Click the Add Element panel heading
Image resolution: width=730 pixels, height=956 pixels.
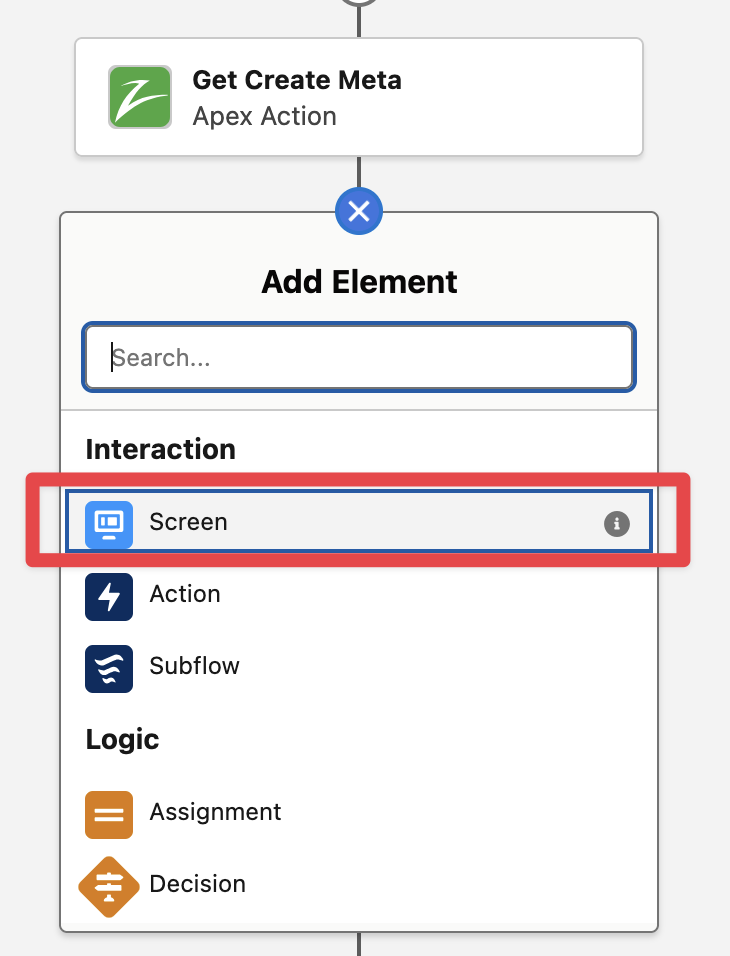click(x=359, y=282)
